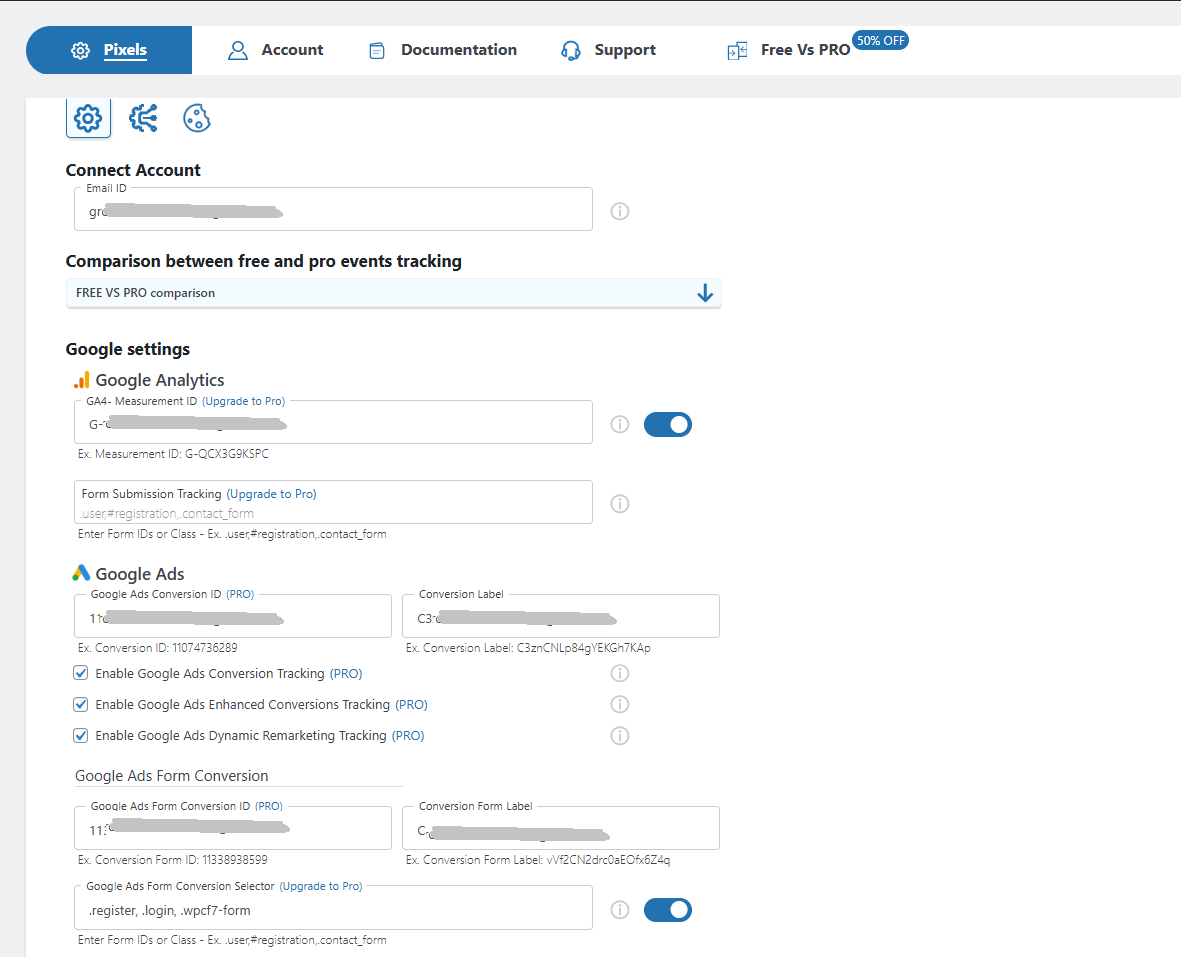Click PRO link next to Google Ads Conversion ID
The image size is (1181, 957).
[240, 594]
